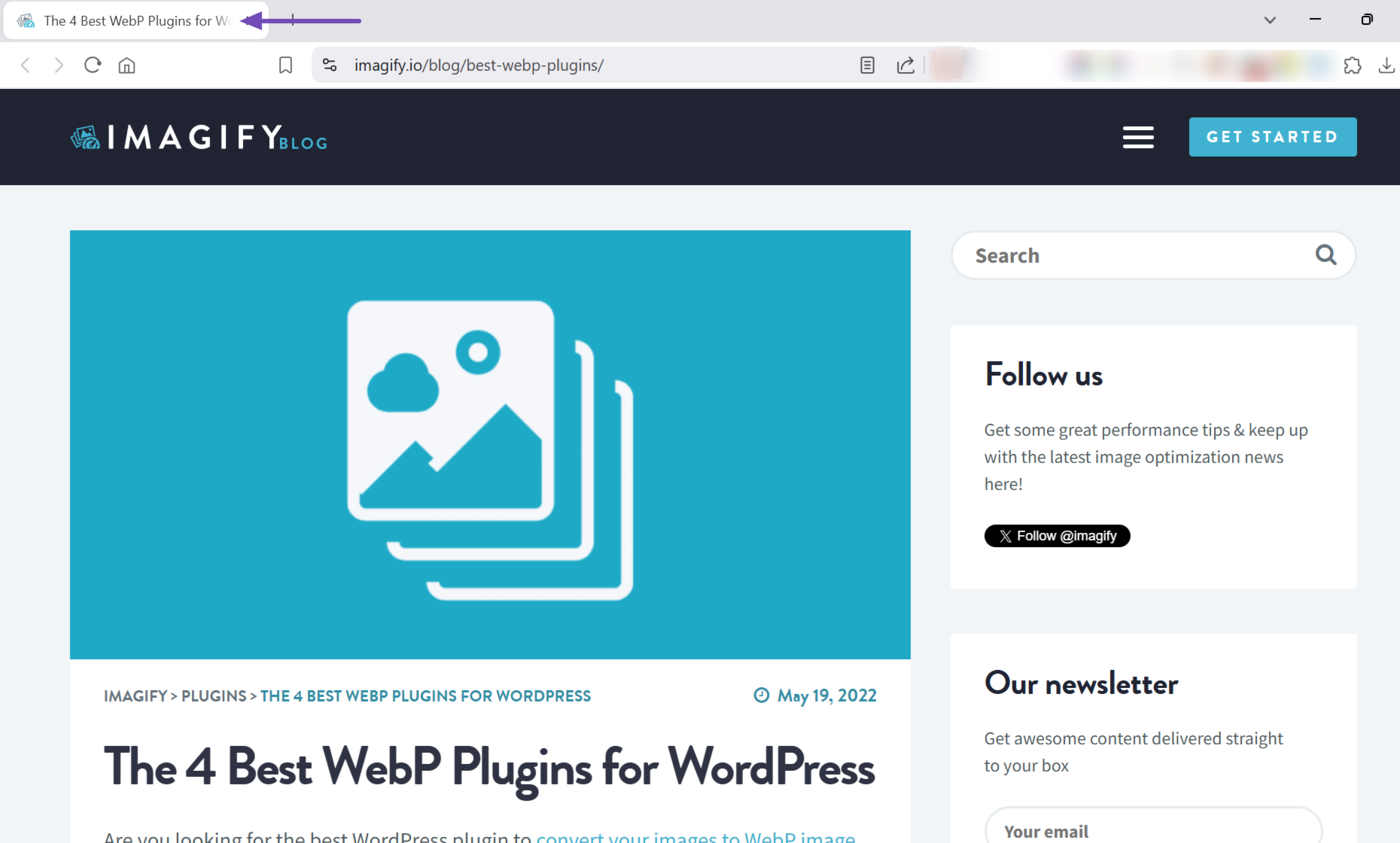Screen dimensions: 1400x843
Task: Click the GET STARTED button
Action: click(x=1272, y=137)
